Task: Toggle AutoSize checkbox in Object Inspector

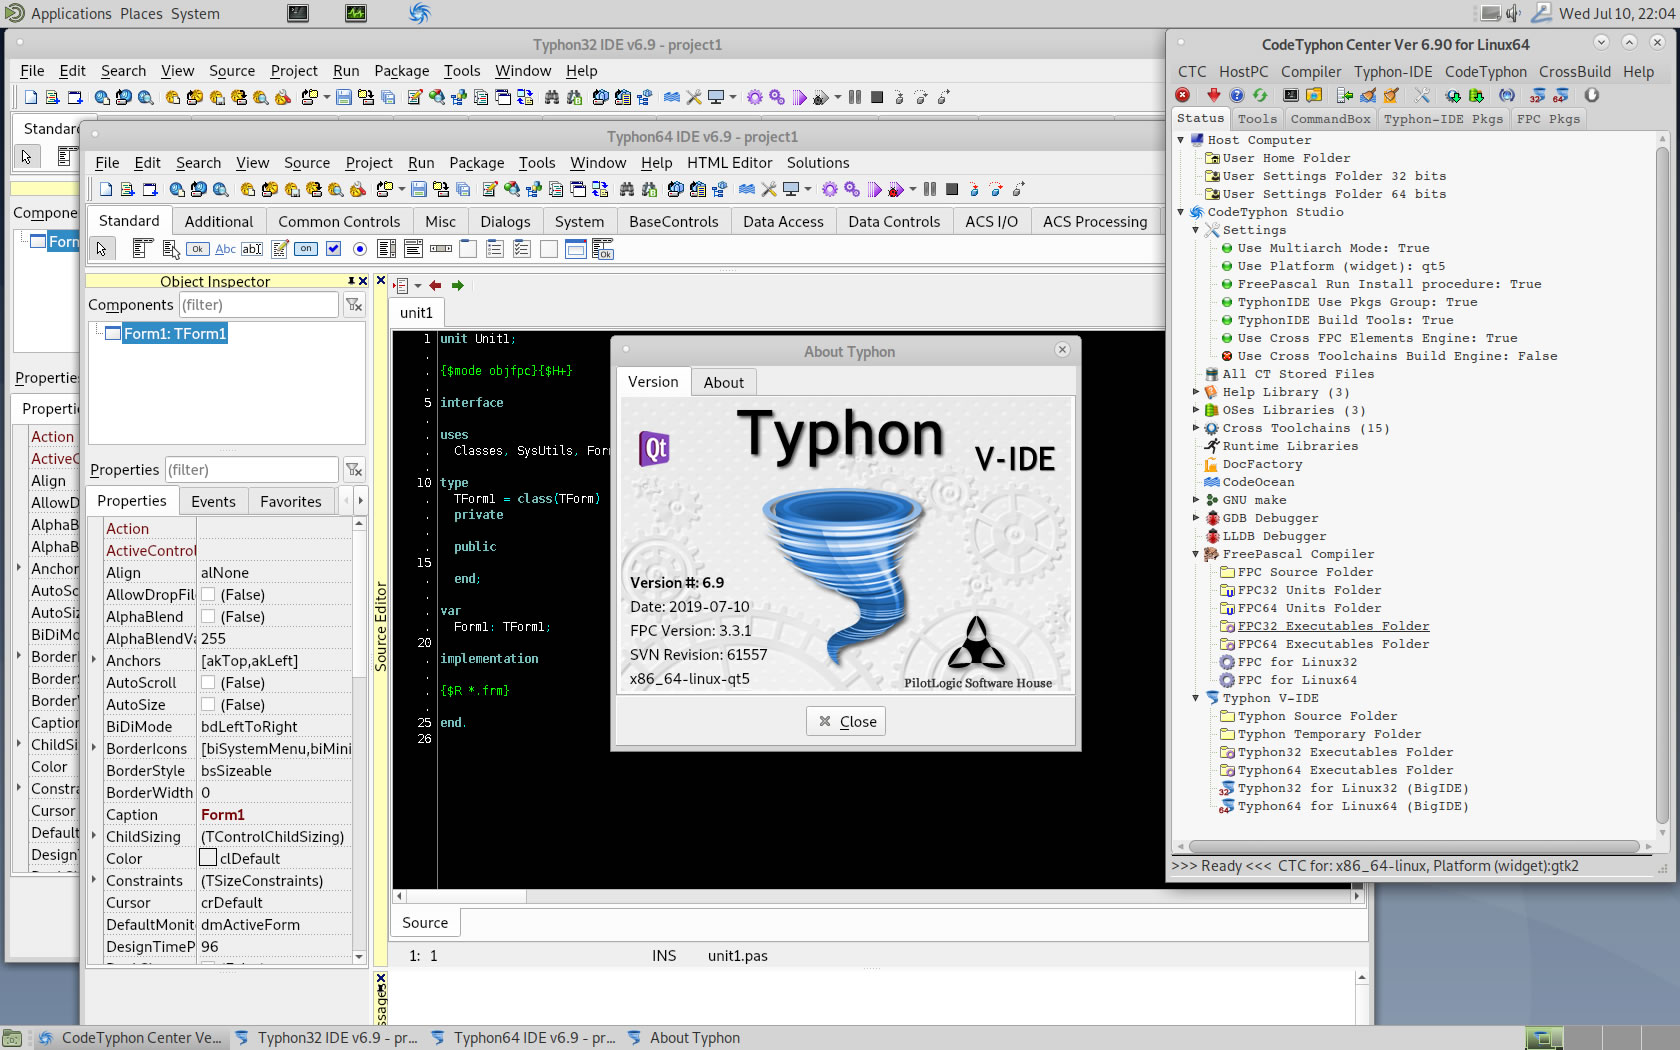Action: pos(208,705)
